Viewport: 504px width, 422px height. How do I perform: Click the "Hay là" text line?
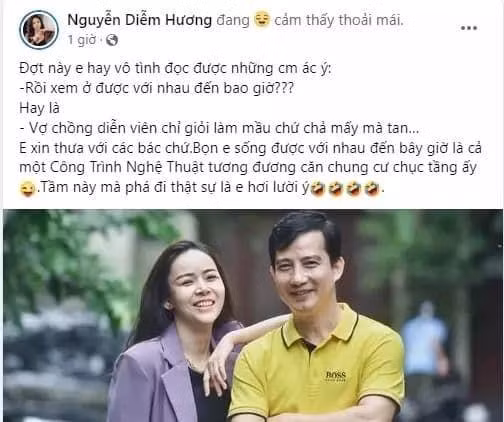pos(39,108)
